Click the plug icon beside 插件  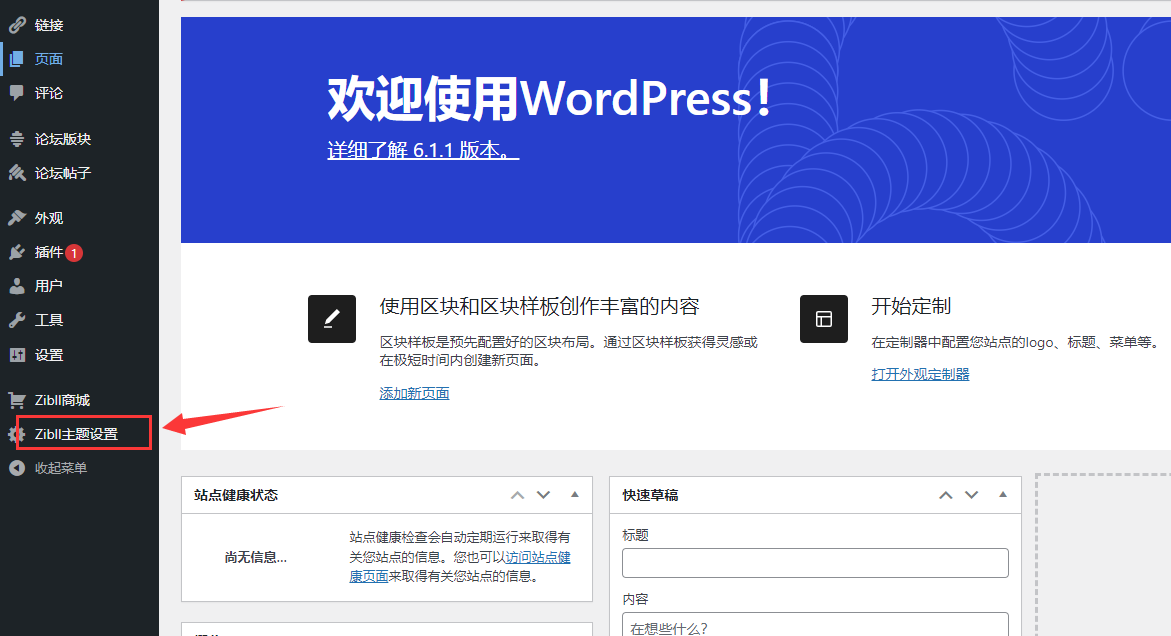tap(17, 252)
